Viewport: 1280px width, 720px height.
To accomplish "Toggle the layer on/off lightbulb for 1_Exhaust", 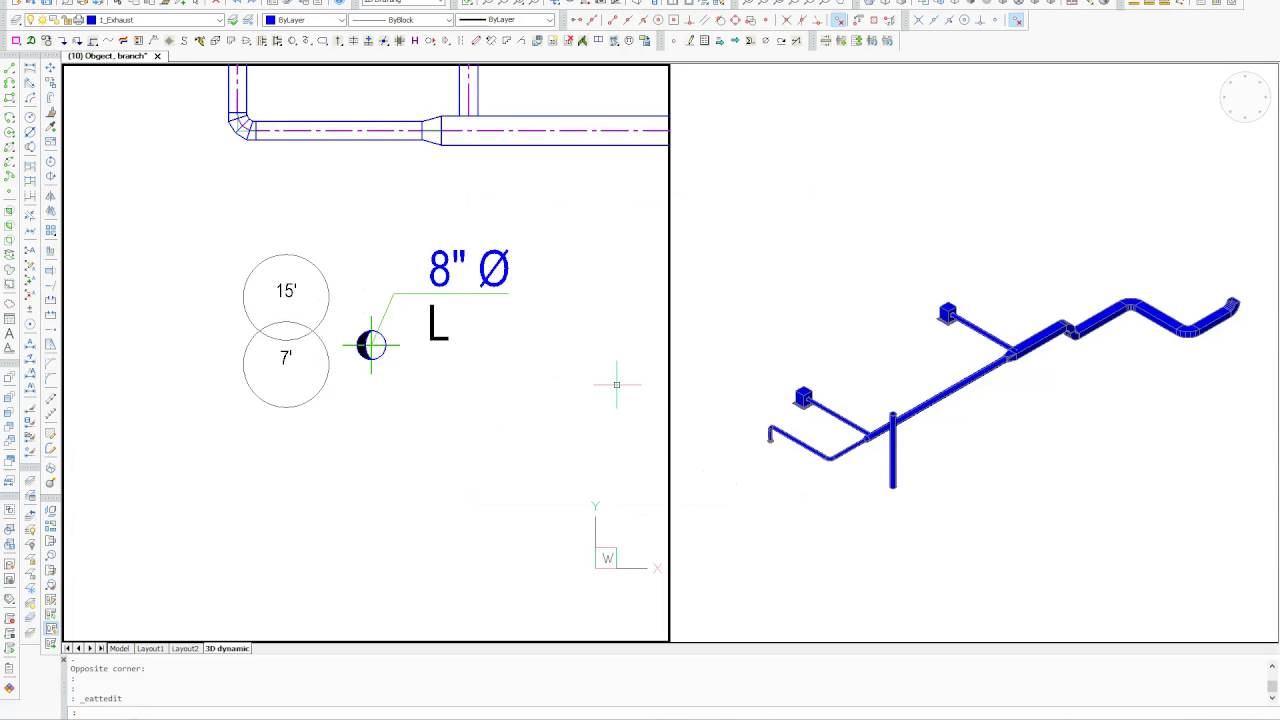I will pyautogui.click(x=31, y=20).
